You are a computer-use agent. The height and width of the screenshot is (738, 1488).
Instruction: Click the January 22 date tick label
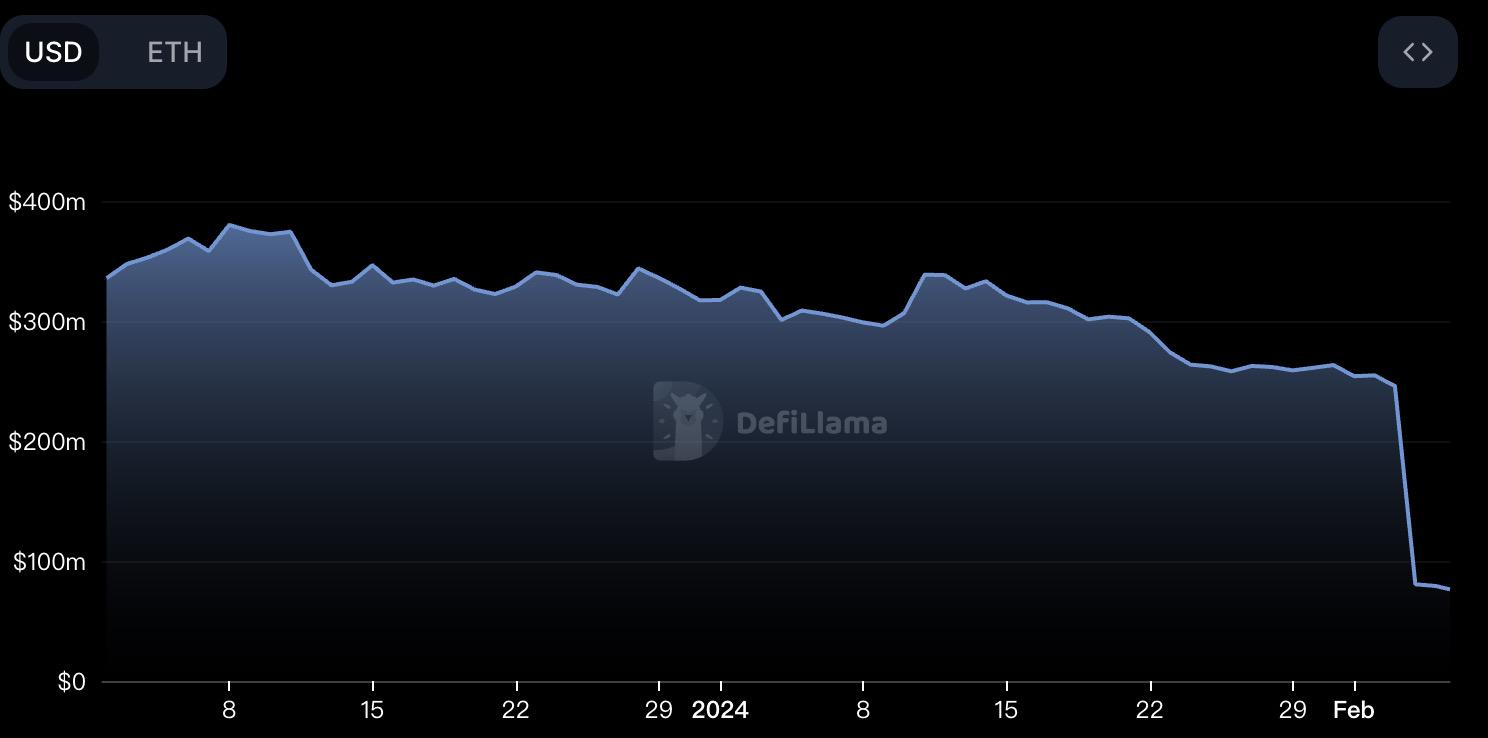[1150, 711]
